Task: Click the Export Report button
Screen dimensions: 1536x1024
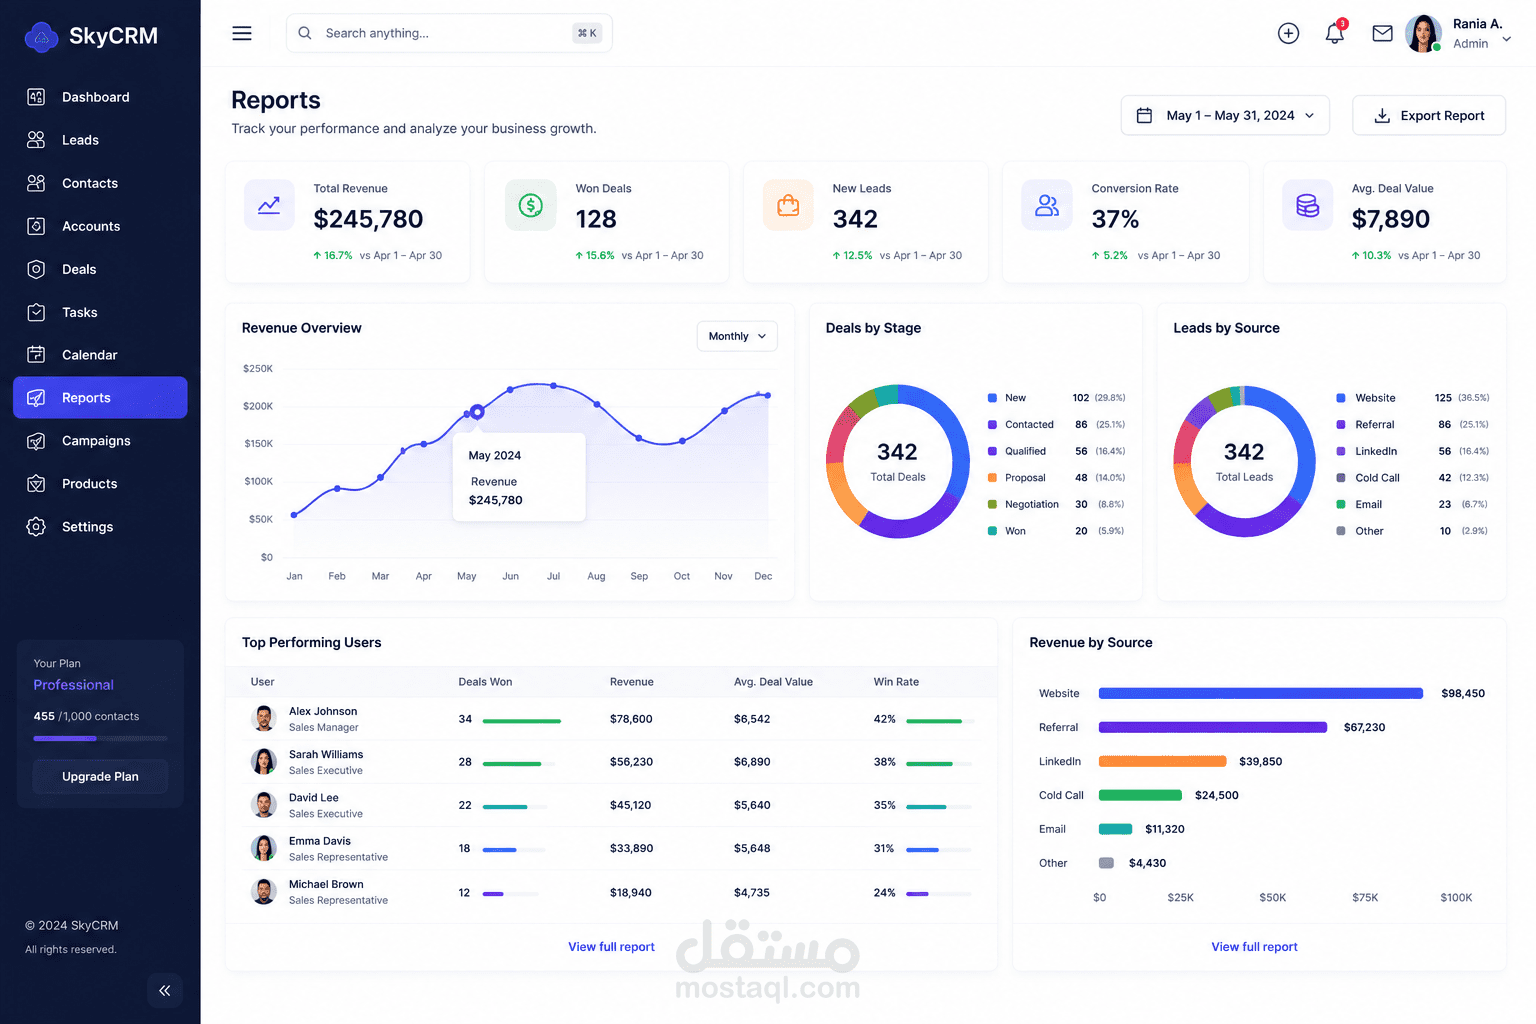Action: (1428, 115)
